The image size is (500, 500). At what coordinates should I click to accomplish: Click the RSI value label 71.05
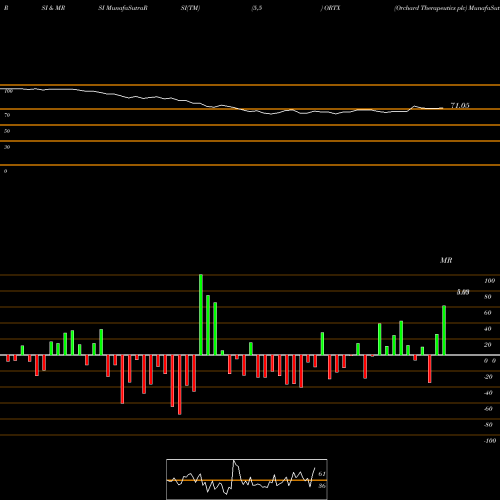[460, 106]
